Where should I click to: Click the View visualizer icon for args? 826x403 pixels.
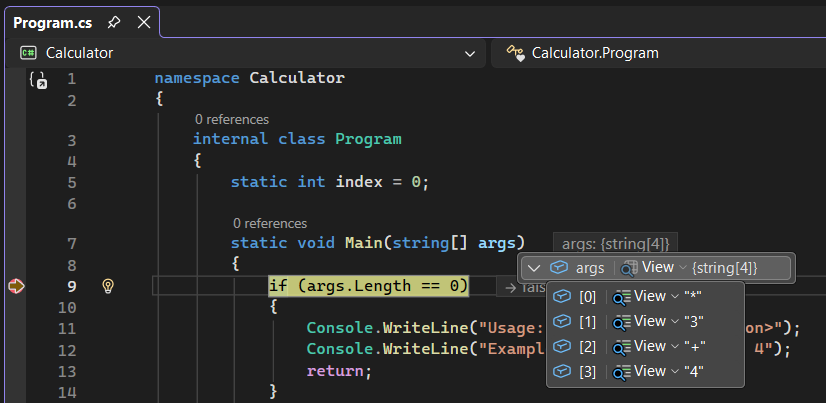pos(630,268)
